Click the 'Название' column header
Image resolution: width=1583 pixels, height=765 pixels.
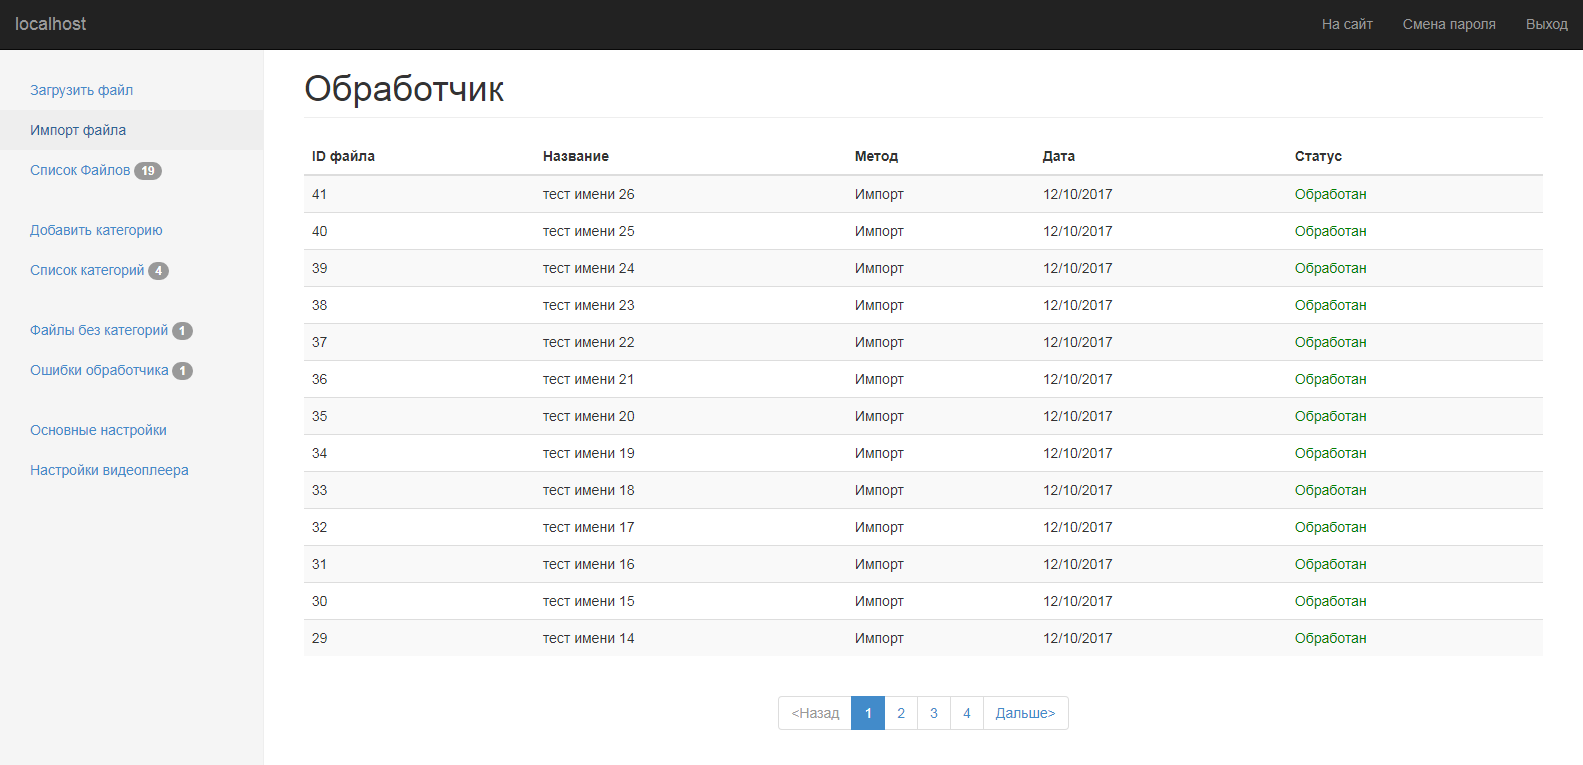[576, 156]
